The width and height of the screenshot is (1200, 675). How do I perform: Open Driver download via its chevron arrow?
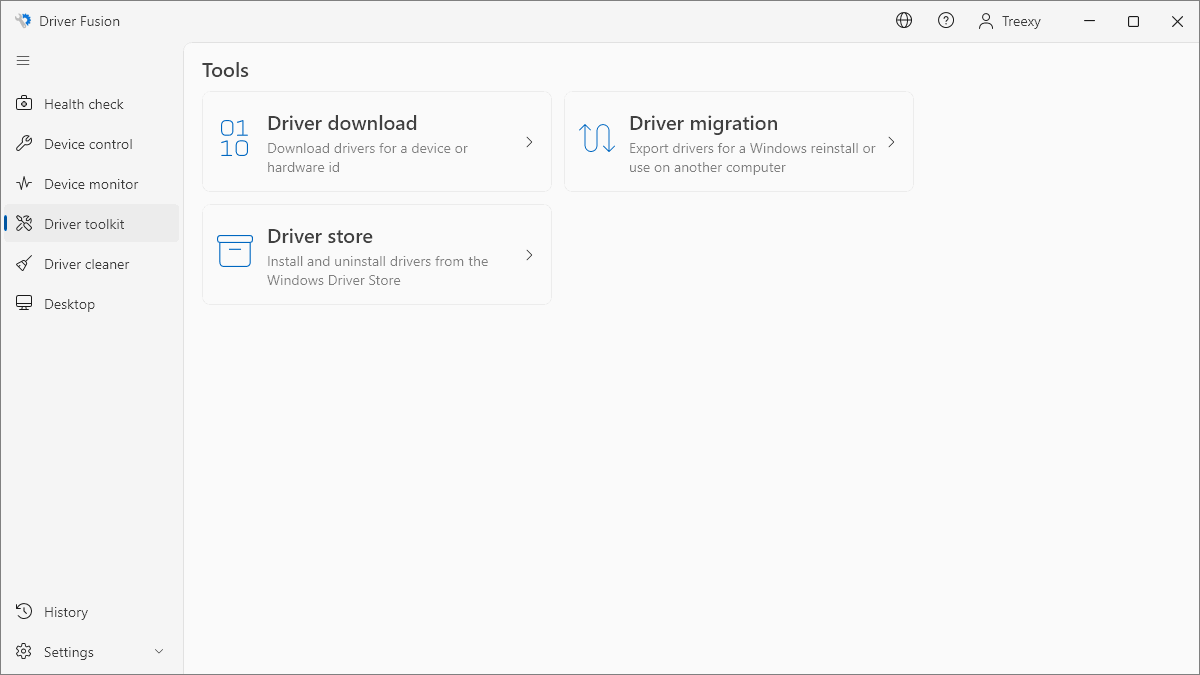click(529, 142)
